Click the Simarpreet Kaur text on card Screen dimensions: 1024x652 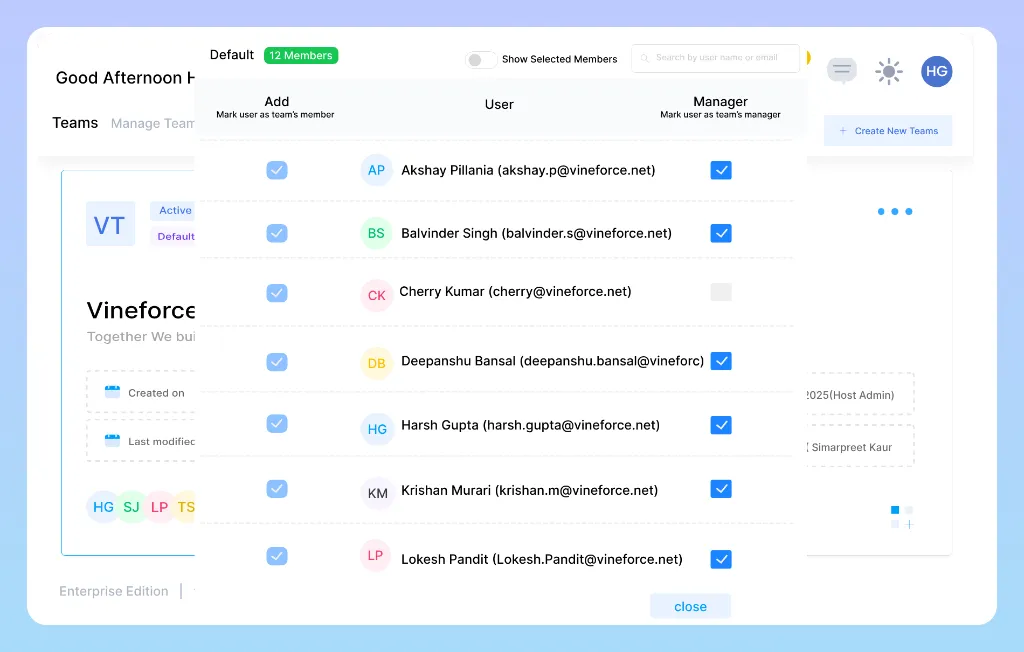(851, 447)
